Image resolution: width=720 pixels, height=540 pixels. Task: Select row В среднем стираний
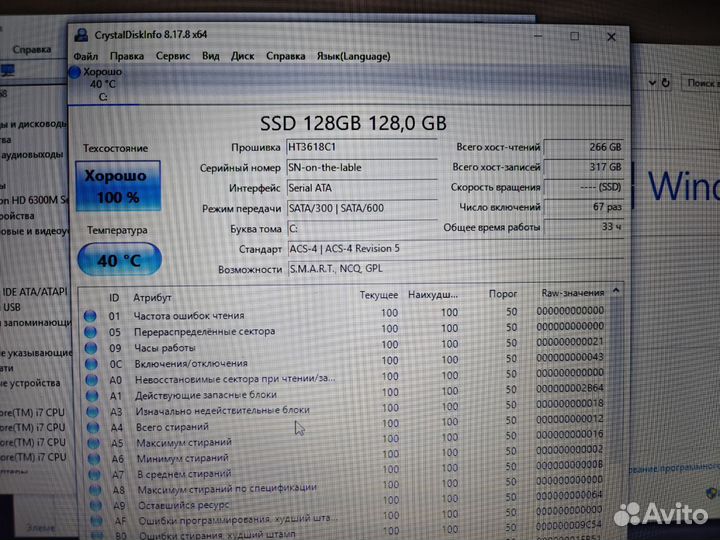coord(344,471)
